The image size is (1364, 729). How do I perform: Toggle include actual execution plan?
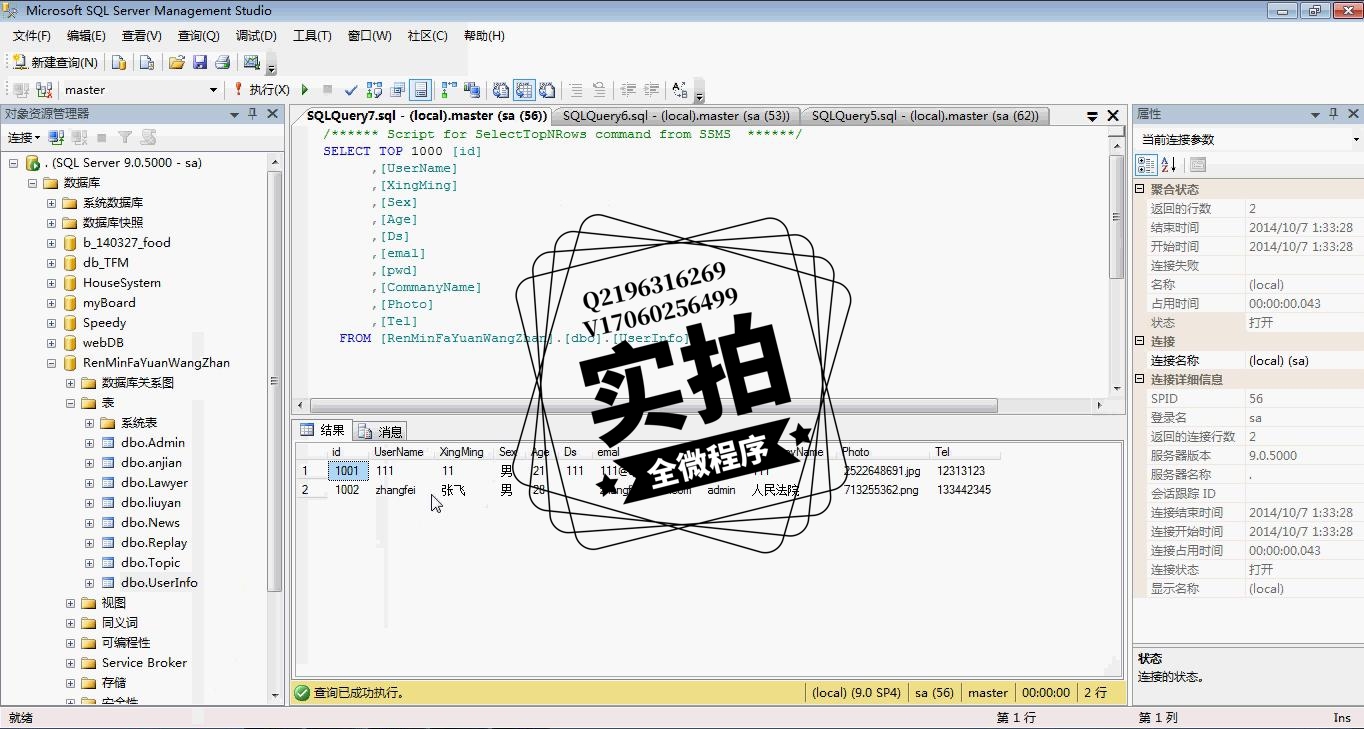point(449,90)
